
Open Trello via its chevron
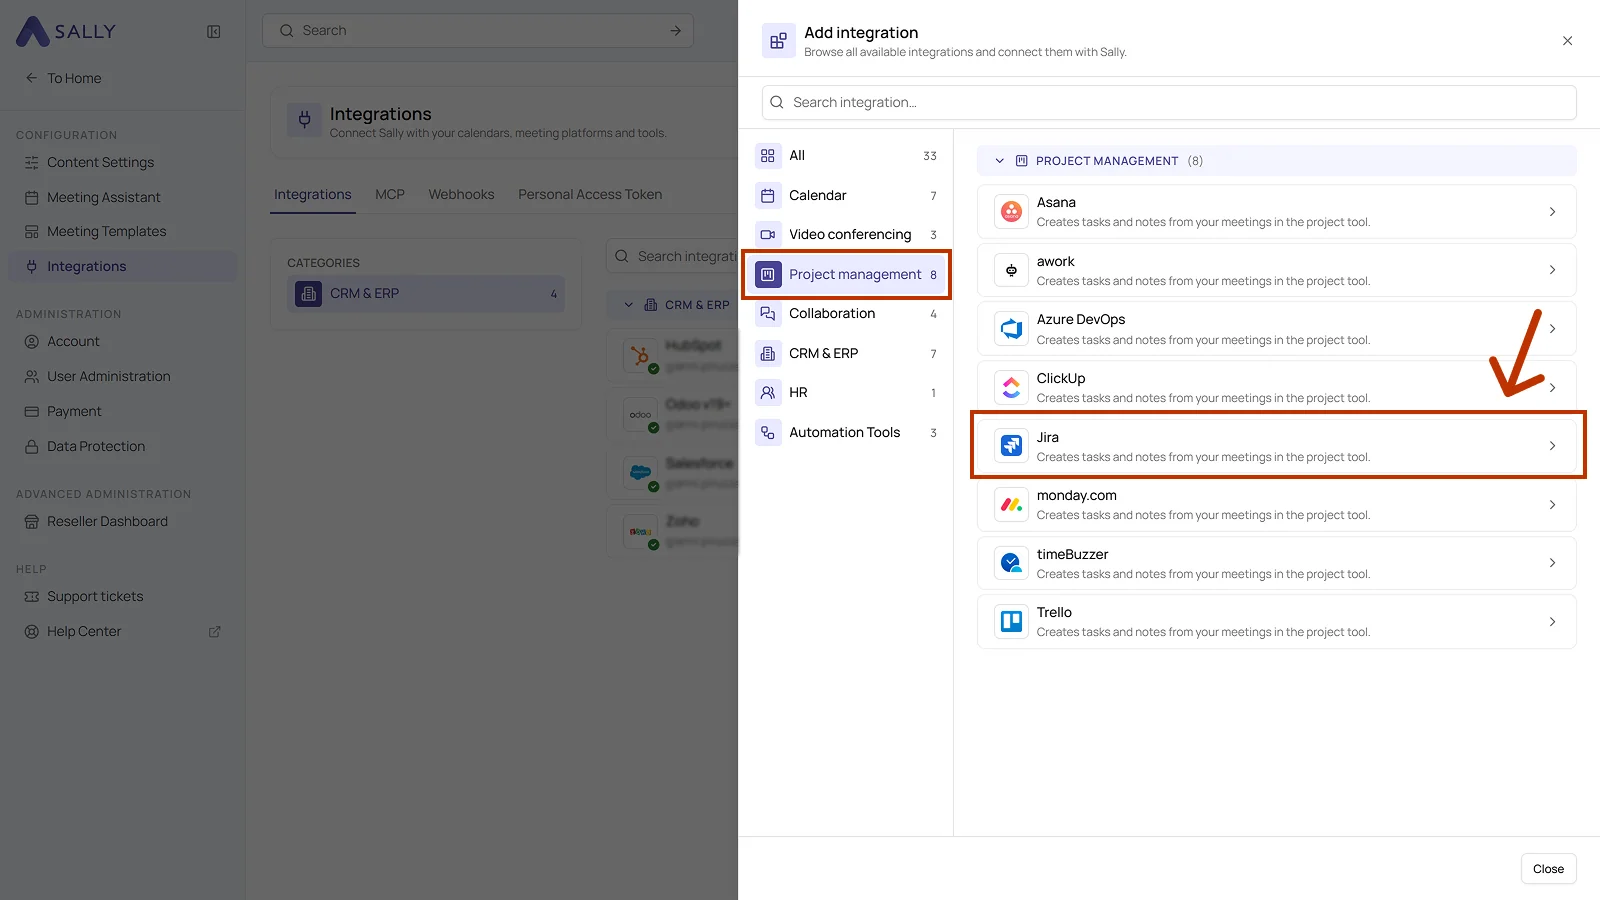1552,622
